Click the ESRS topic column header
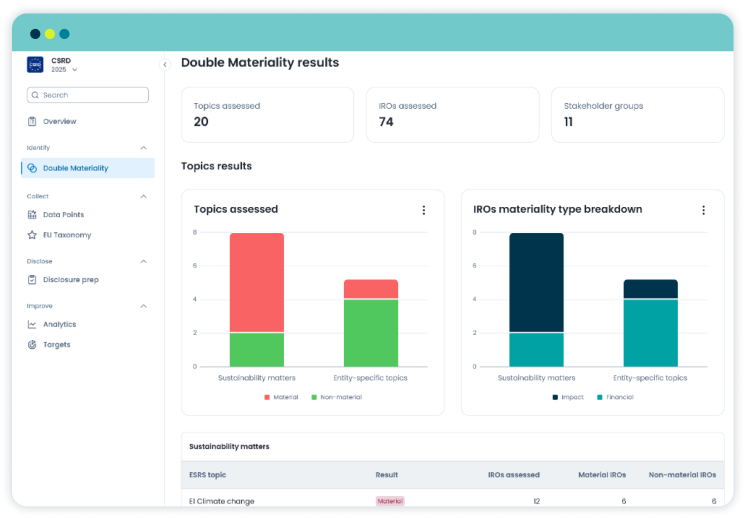Image resolution: width=746 pixels, height=518 pixels. pyautogui.click(x=207, y=475)
